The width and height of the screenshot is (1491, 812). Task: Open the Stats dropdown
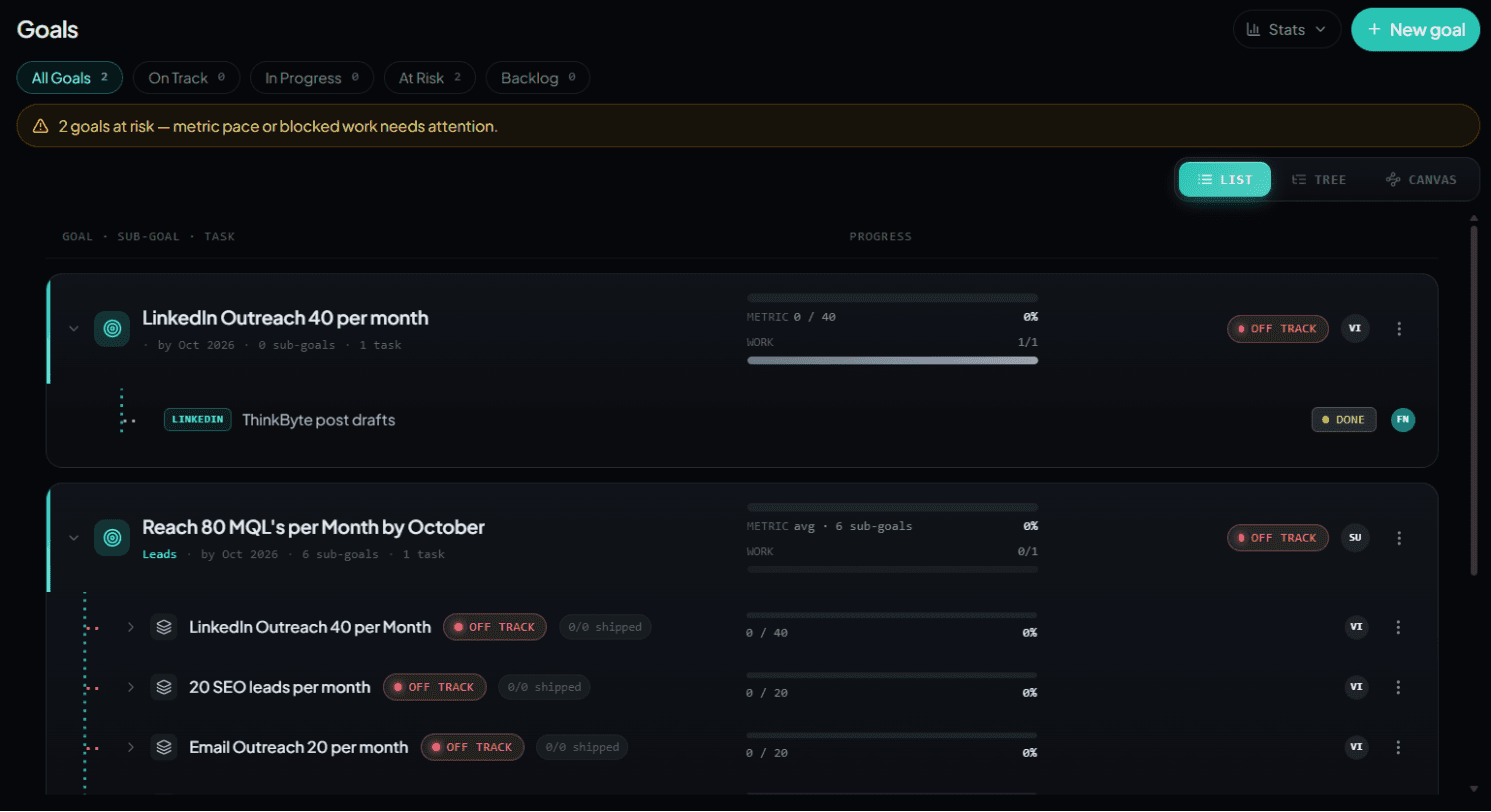point(1287,30)
